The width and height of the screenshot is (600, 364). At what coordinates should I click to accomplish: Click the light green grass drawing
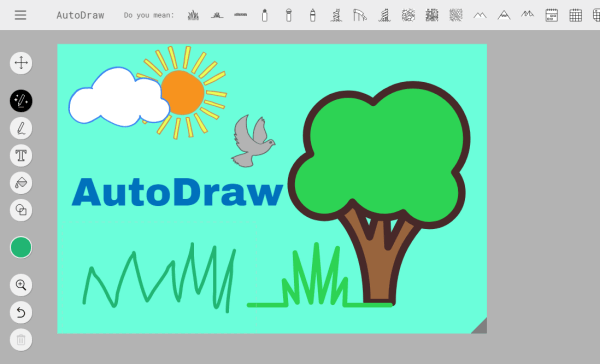point(320,276)
